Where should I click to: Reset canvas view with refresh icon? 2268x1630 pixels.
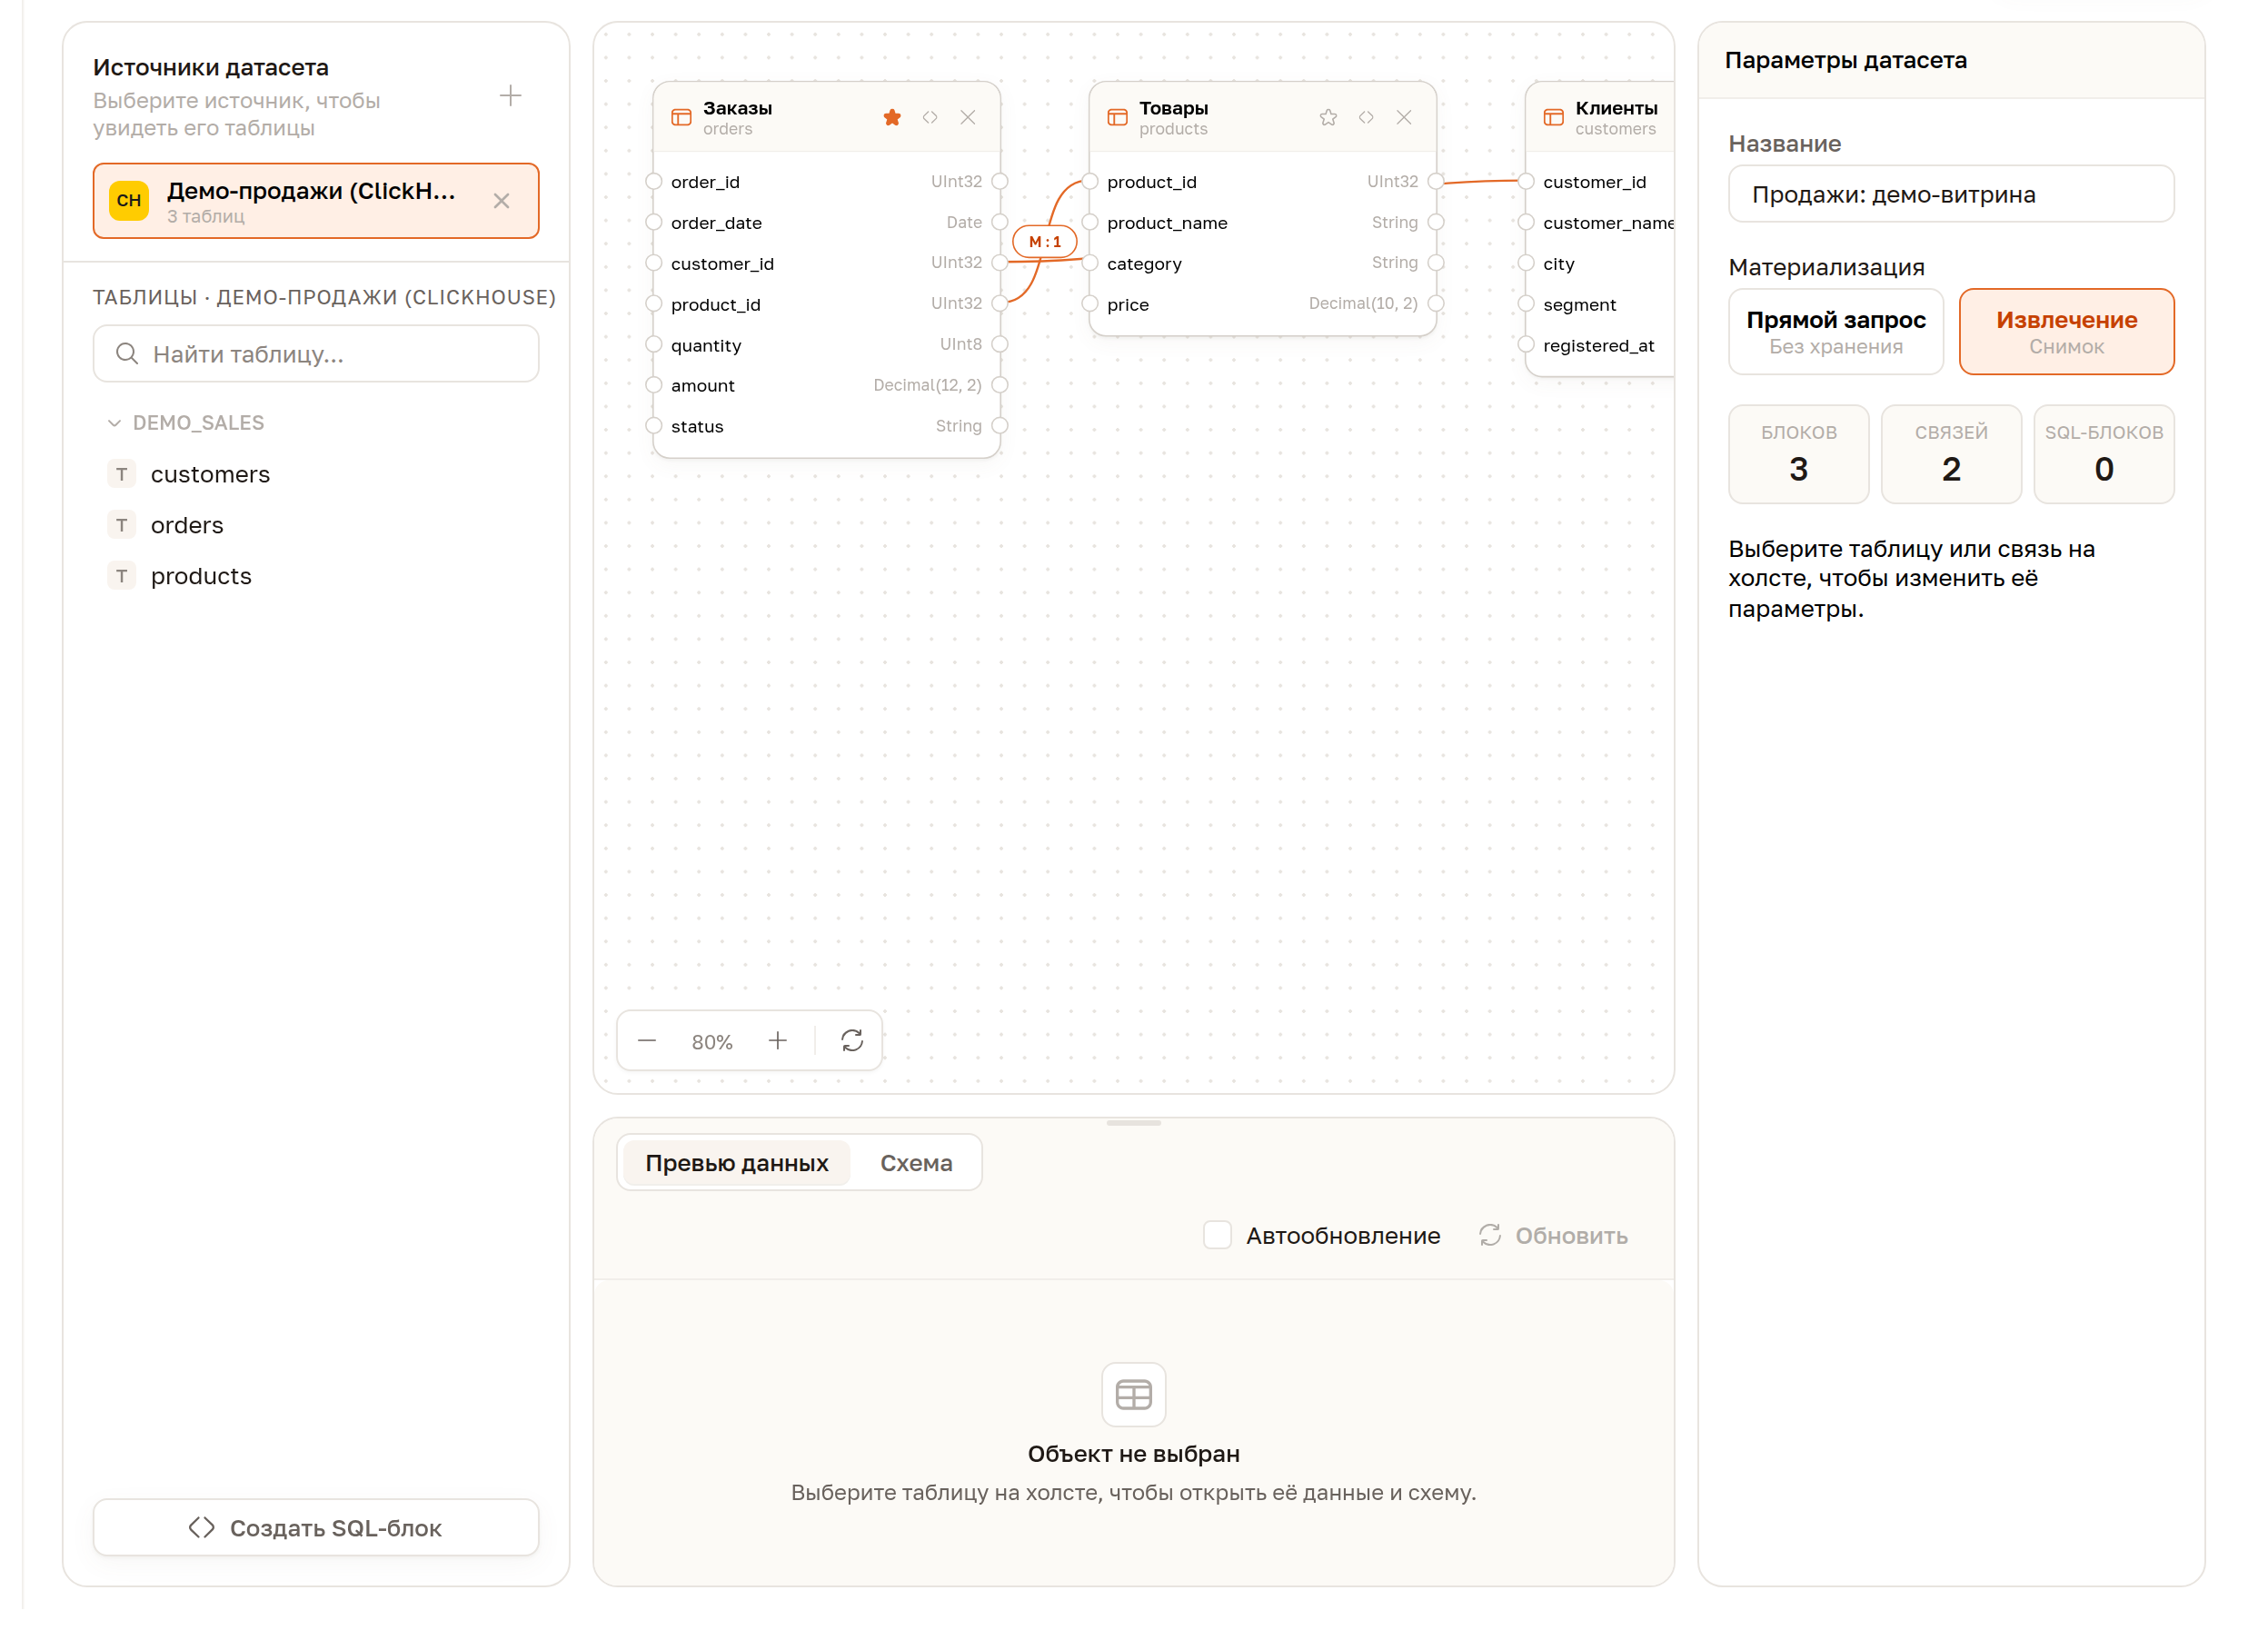(852, 1041)
